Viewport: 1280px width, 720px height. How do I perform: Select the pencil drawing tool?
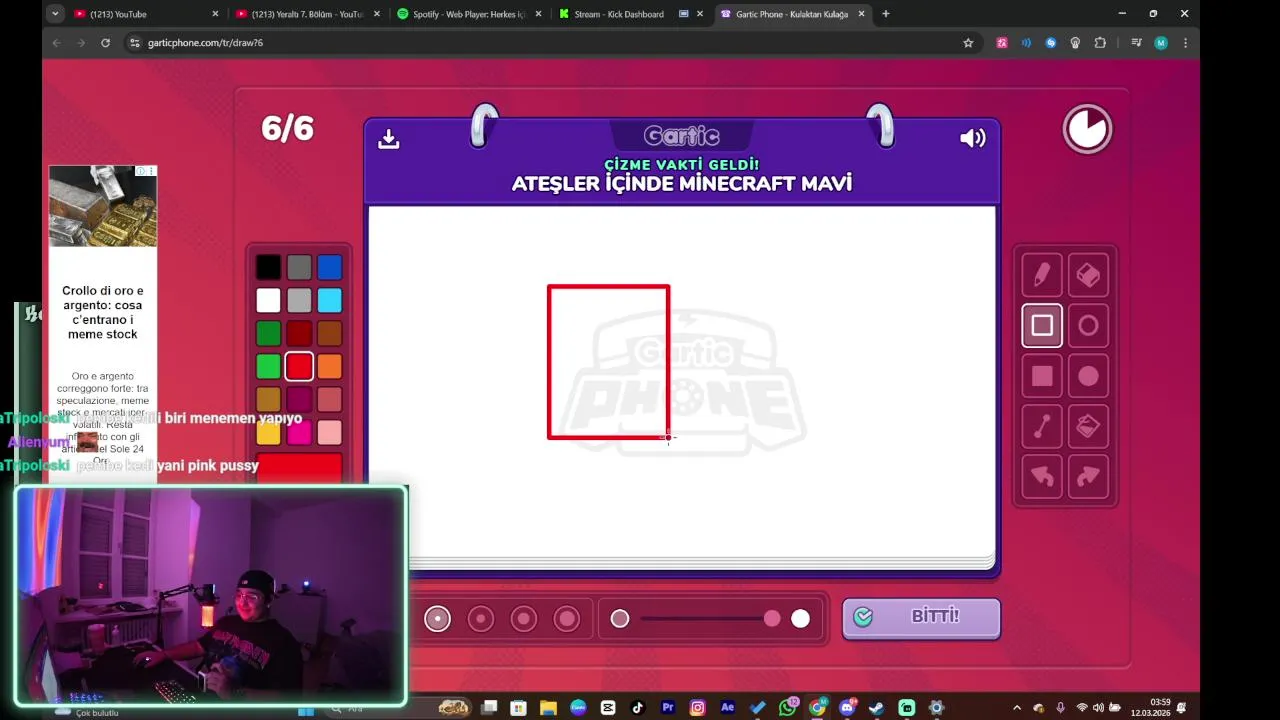click(1042, 274)
